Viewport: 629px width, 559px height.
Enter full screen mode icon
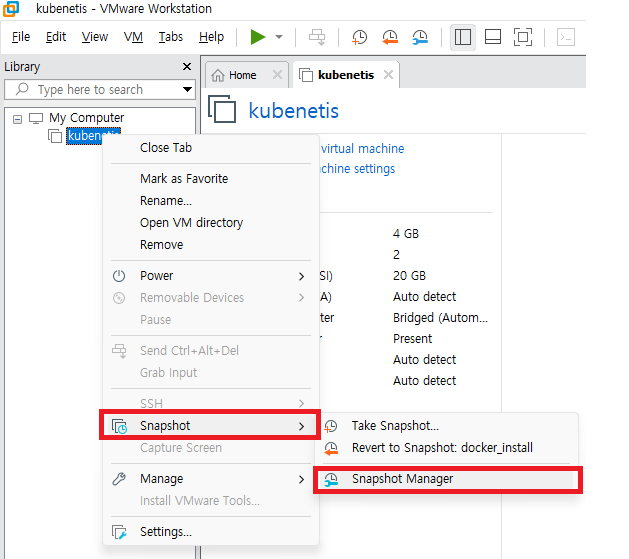click(x=523, y=37)
